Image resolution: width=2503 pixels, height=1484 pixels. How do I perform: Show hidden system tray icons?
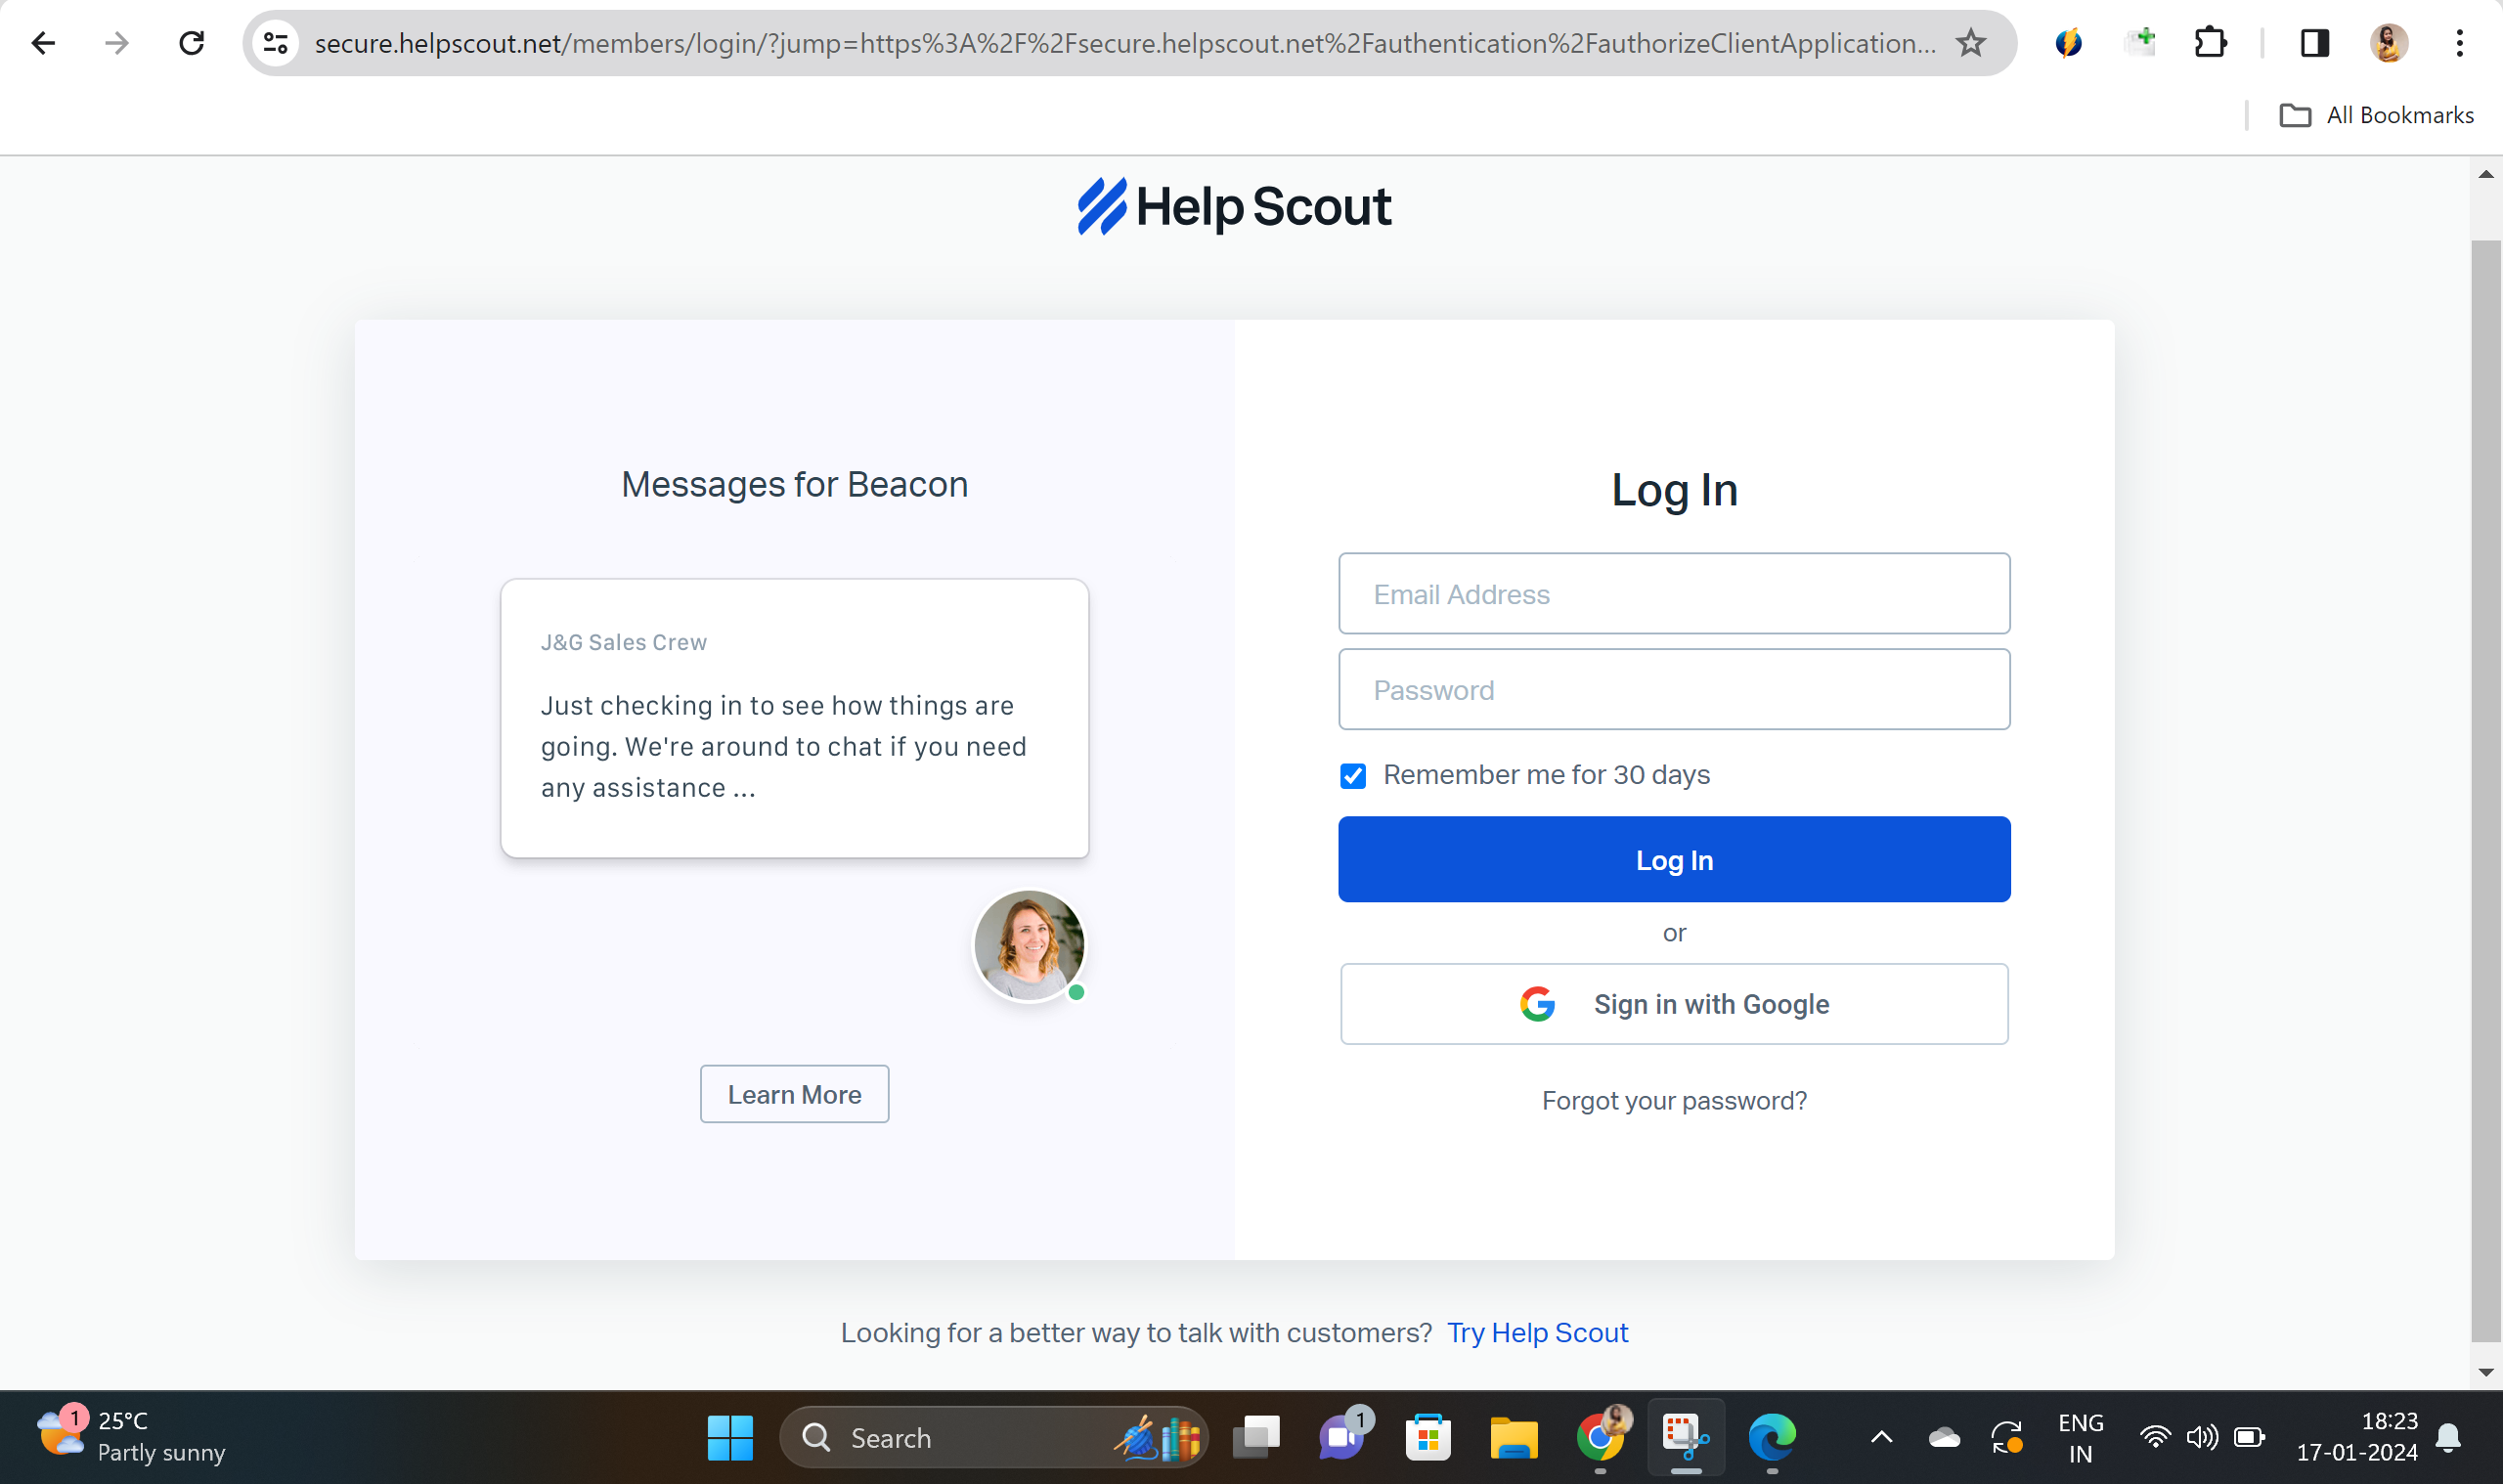(1881, 1438)
